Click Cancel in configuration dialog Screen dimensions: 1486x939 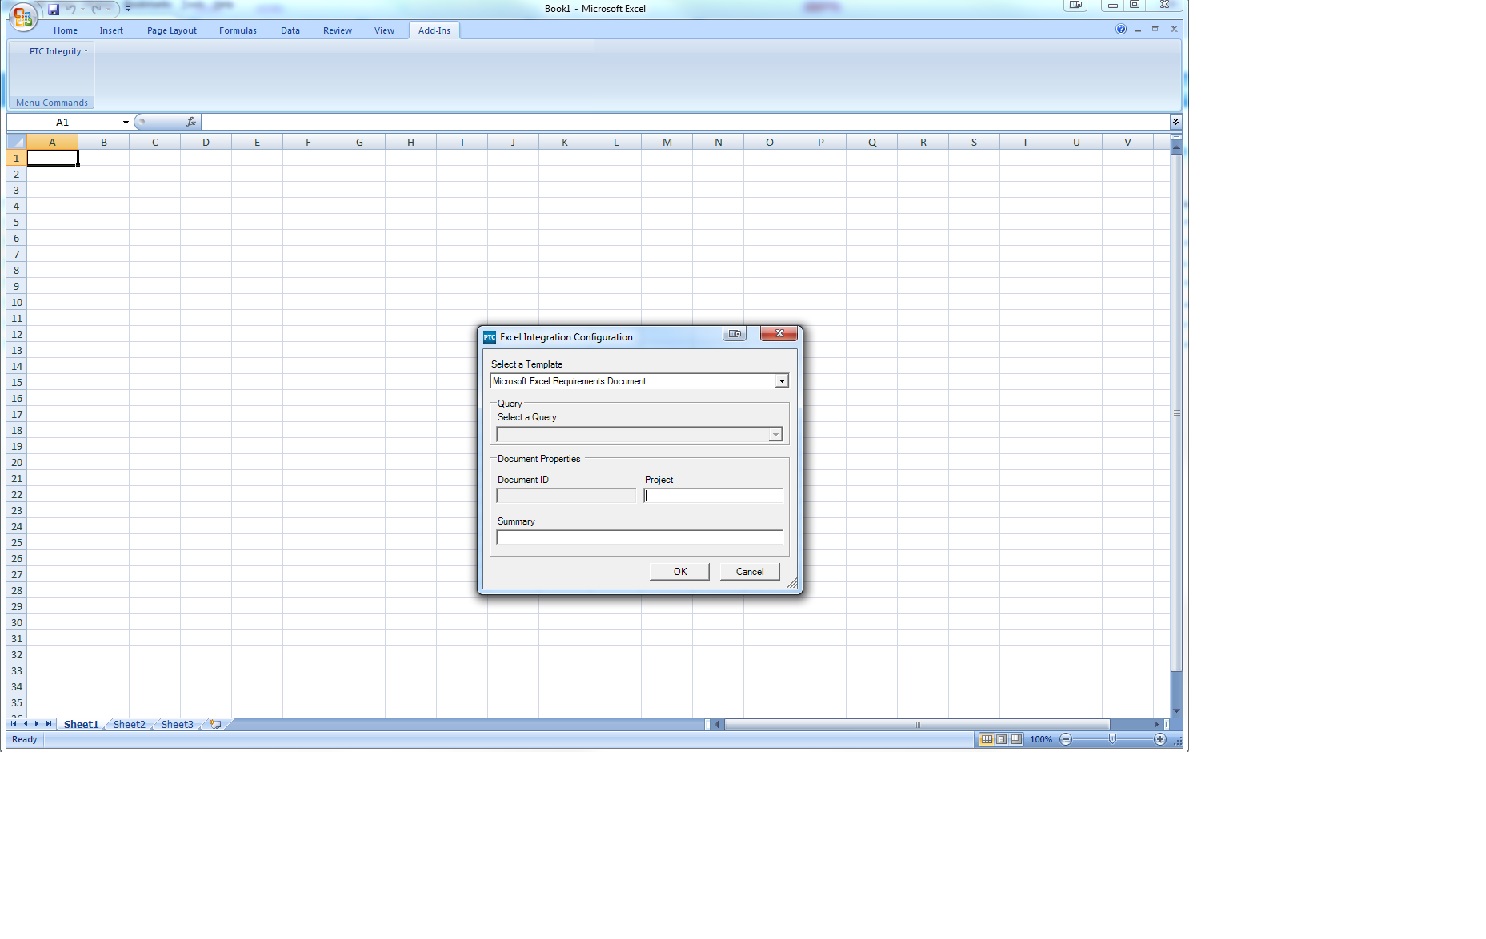(749, 571)
